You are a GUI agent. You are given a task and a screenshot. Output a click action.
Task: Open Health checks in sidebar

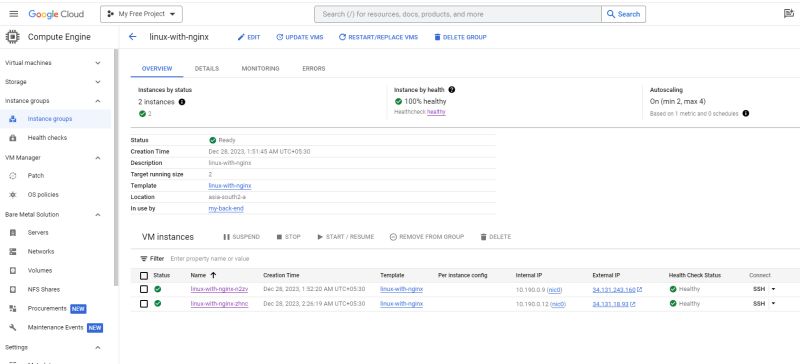[x=47, y=138]
